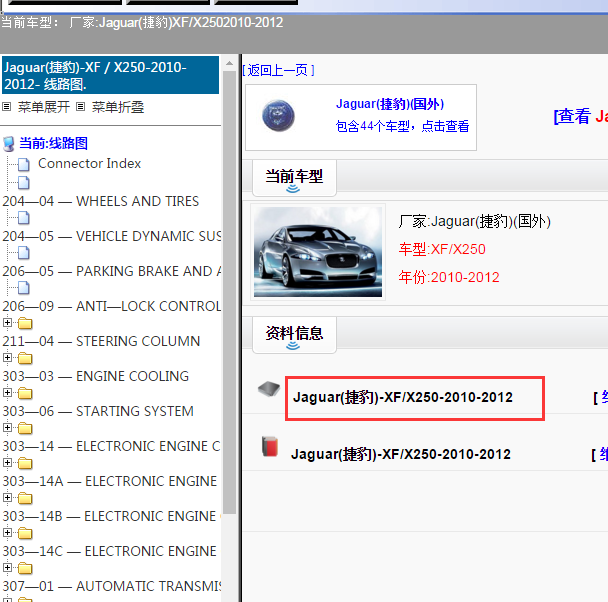Open the red-boxed Jaguar(捷豹)-XF/X250-2010-2012 entry

pos(403,397)
